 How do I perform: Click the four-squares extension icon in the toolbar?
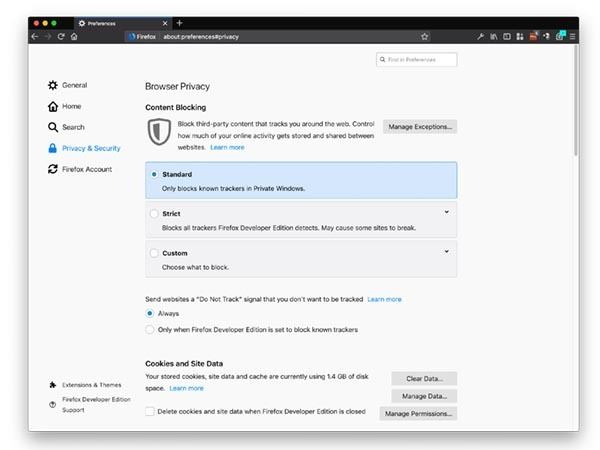point(520,37)
